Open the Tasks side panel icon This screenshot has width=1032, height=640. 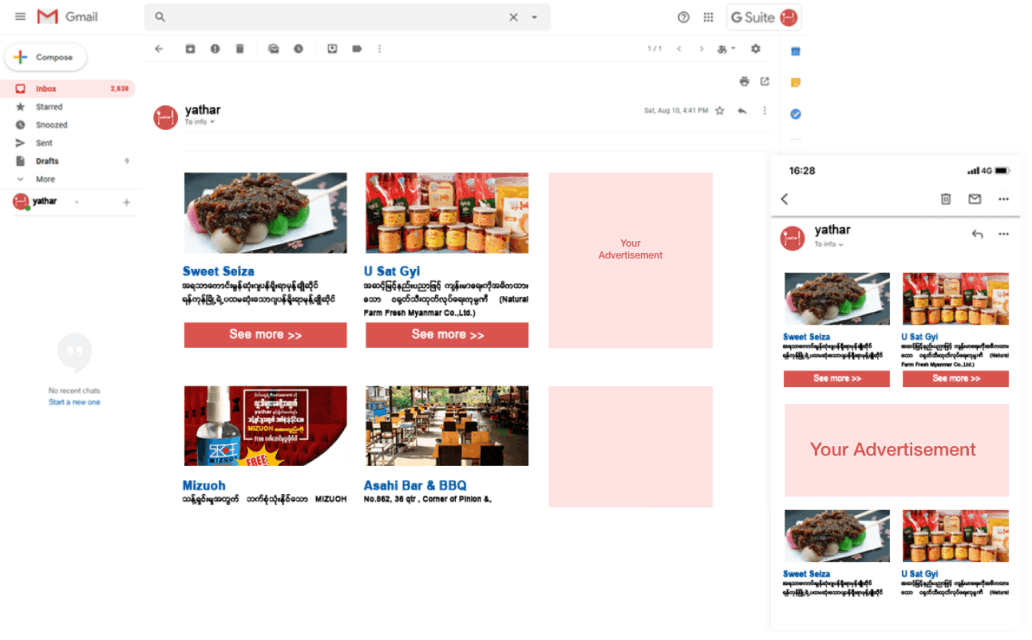795,114
